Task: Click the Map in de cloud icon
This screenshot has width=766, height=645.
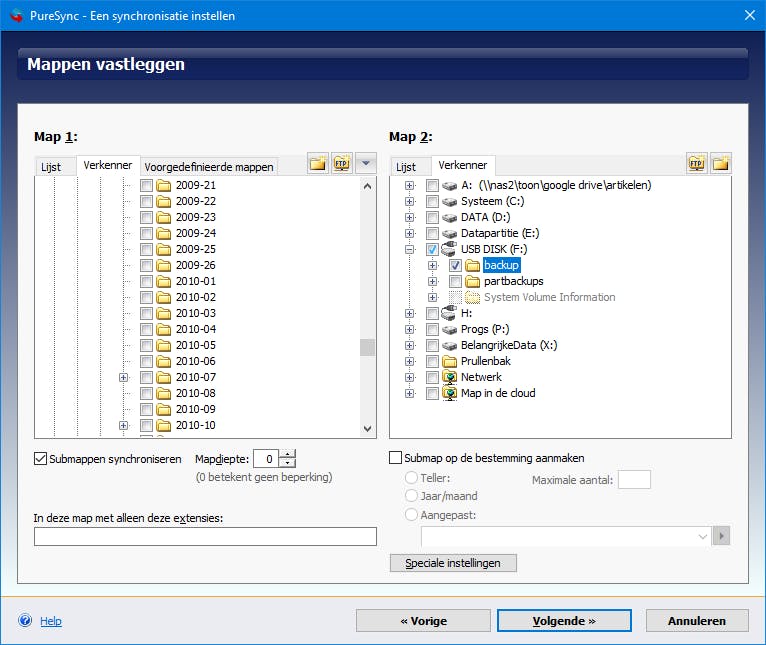Action: [x=449, y=393]
